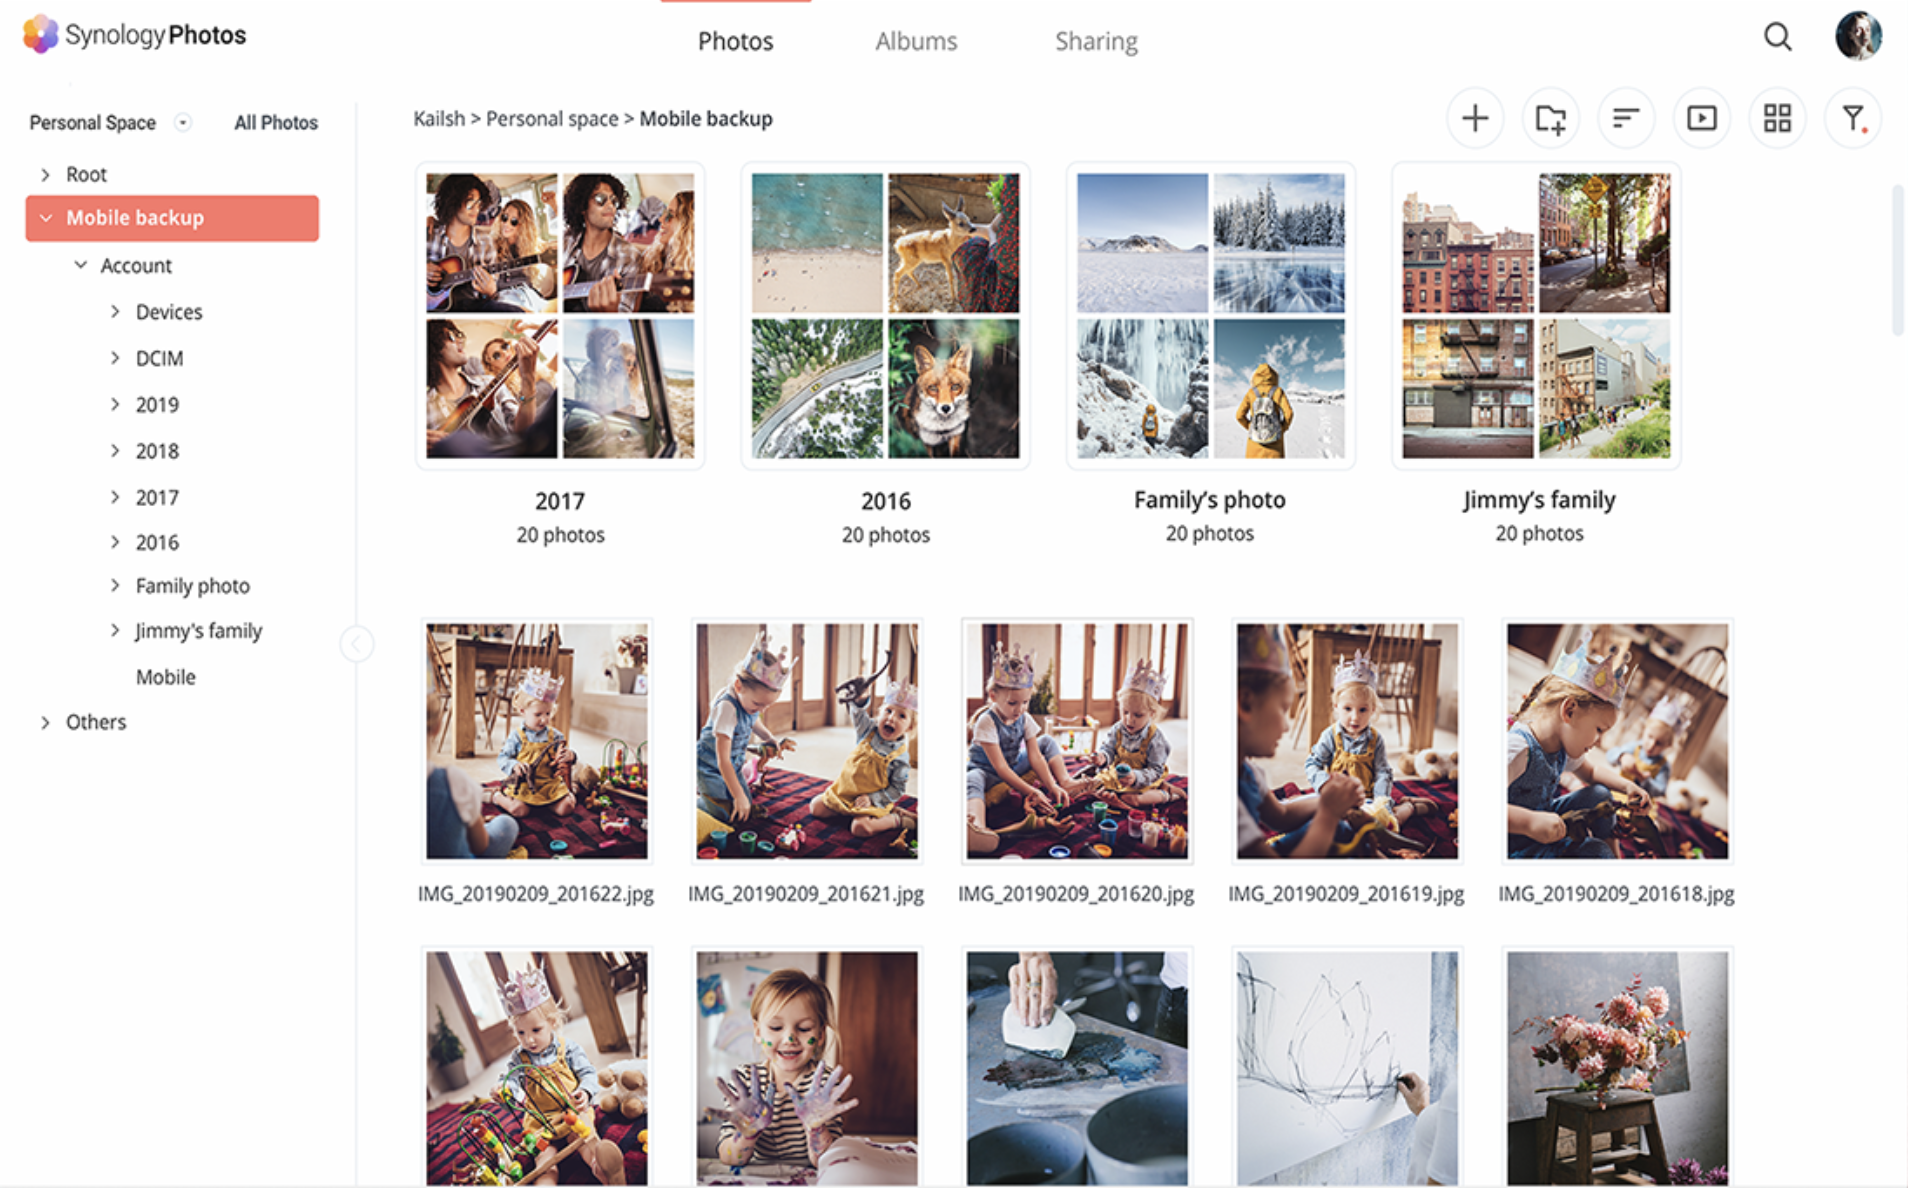Open photo IMG_20190209_201621.jpg thumbnail
The width and height of the screenshot is (1908, 1188).
(x=807, y=741)
